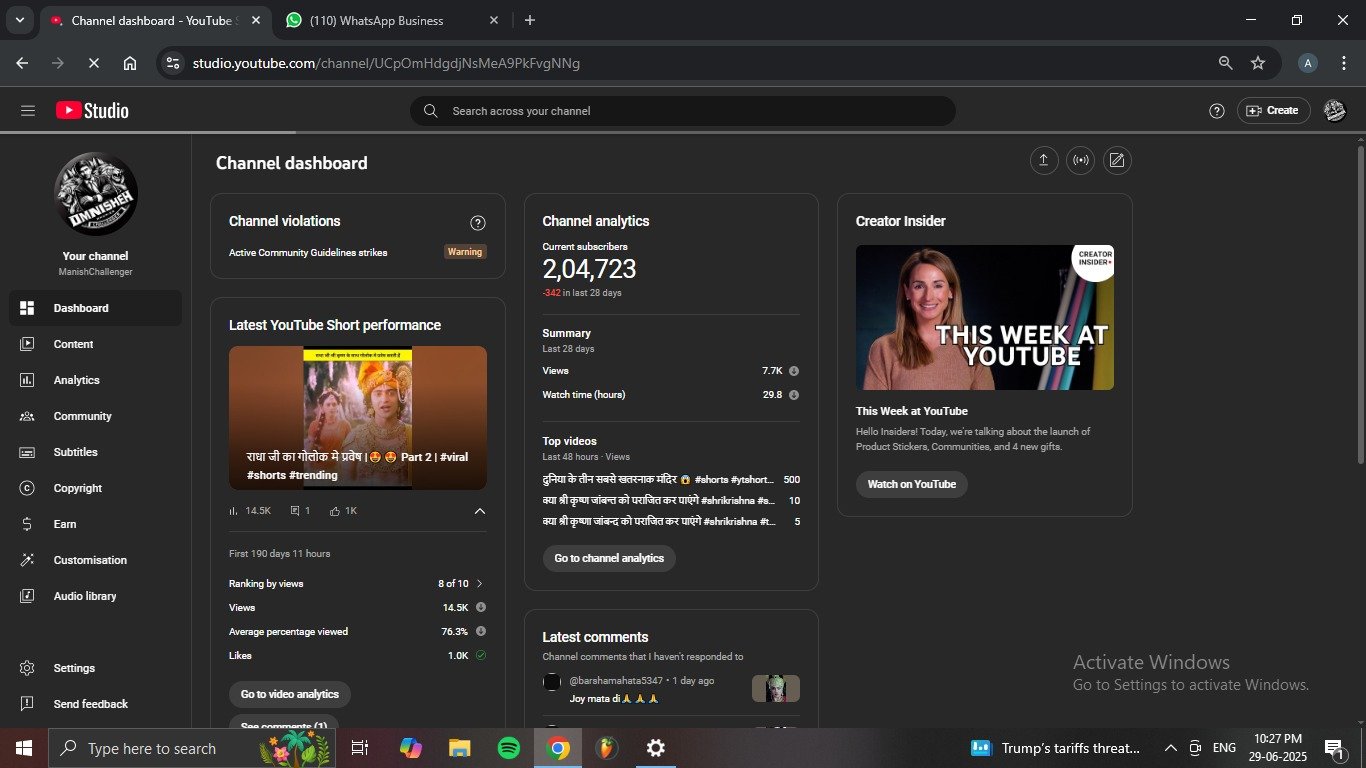This screenshot has height=768, width=1366.
Task: Open the Channel violations help icon
Action: pos(478,223)
